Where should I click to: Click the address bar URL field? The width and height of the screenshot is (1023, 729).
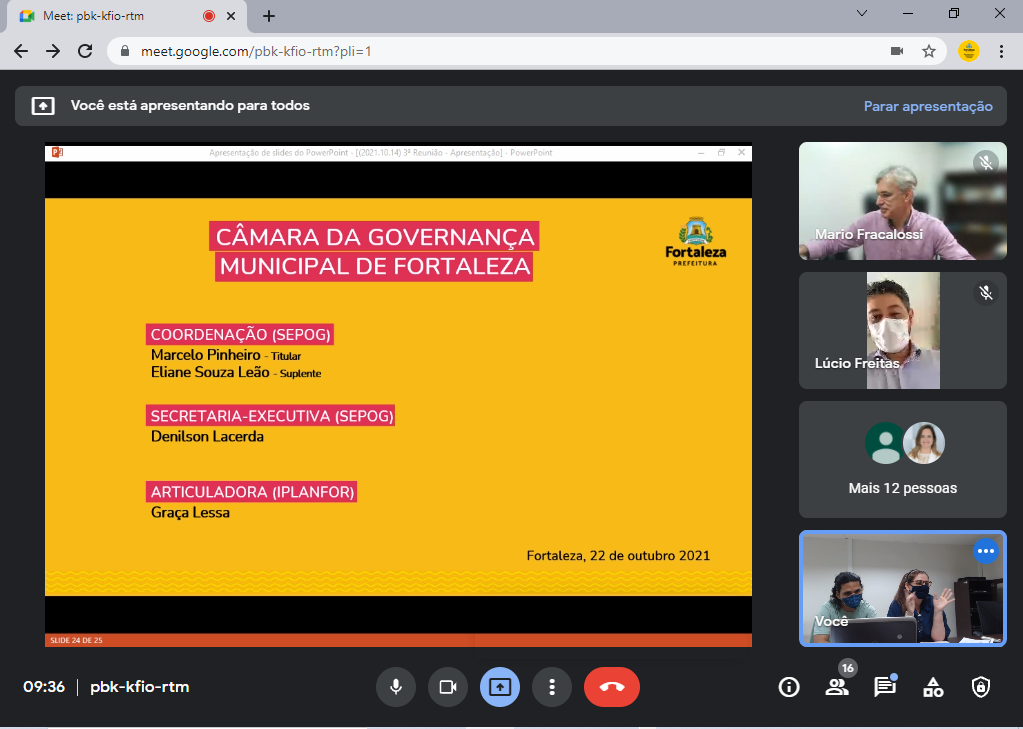pyautogui.click(x=500, y=51)
